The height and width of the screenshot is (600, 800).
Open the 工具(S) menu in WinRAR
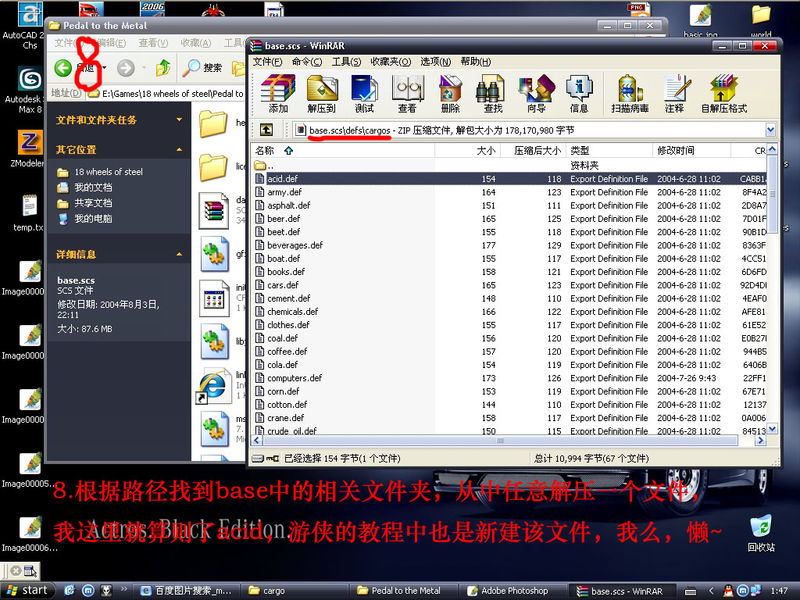pyautogui.click(x=346, y=62)
